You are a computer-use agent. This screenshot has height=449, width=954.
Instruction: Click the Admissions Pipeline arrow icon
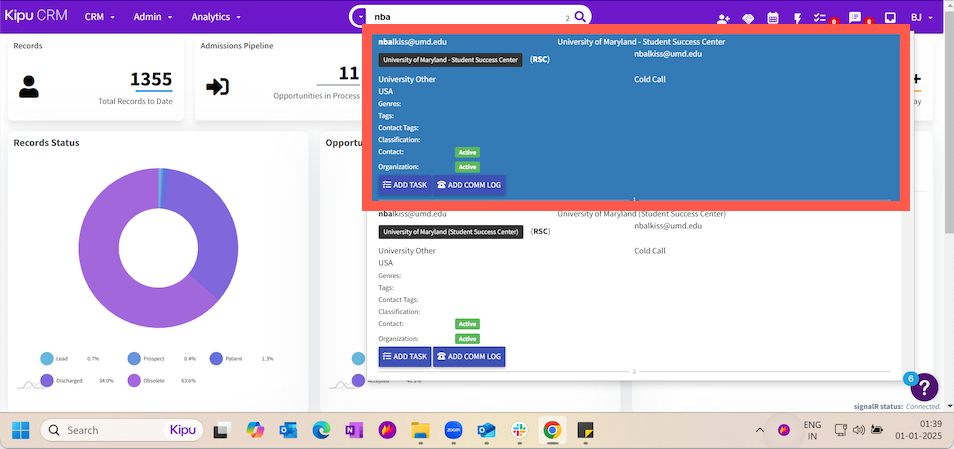tap(217, 87)
